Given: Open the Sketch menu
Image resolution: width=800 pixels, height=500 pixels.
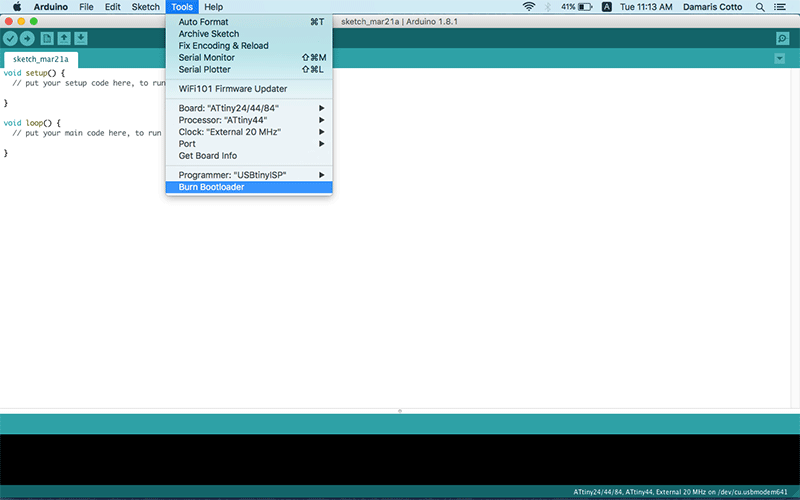Looking at the screenshot, I should click(145, 7).
